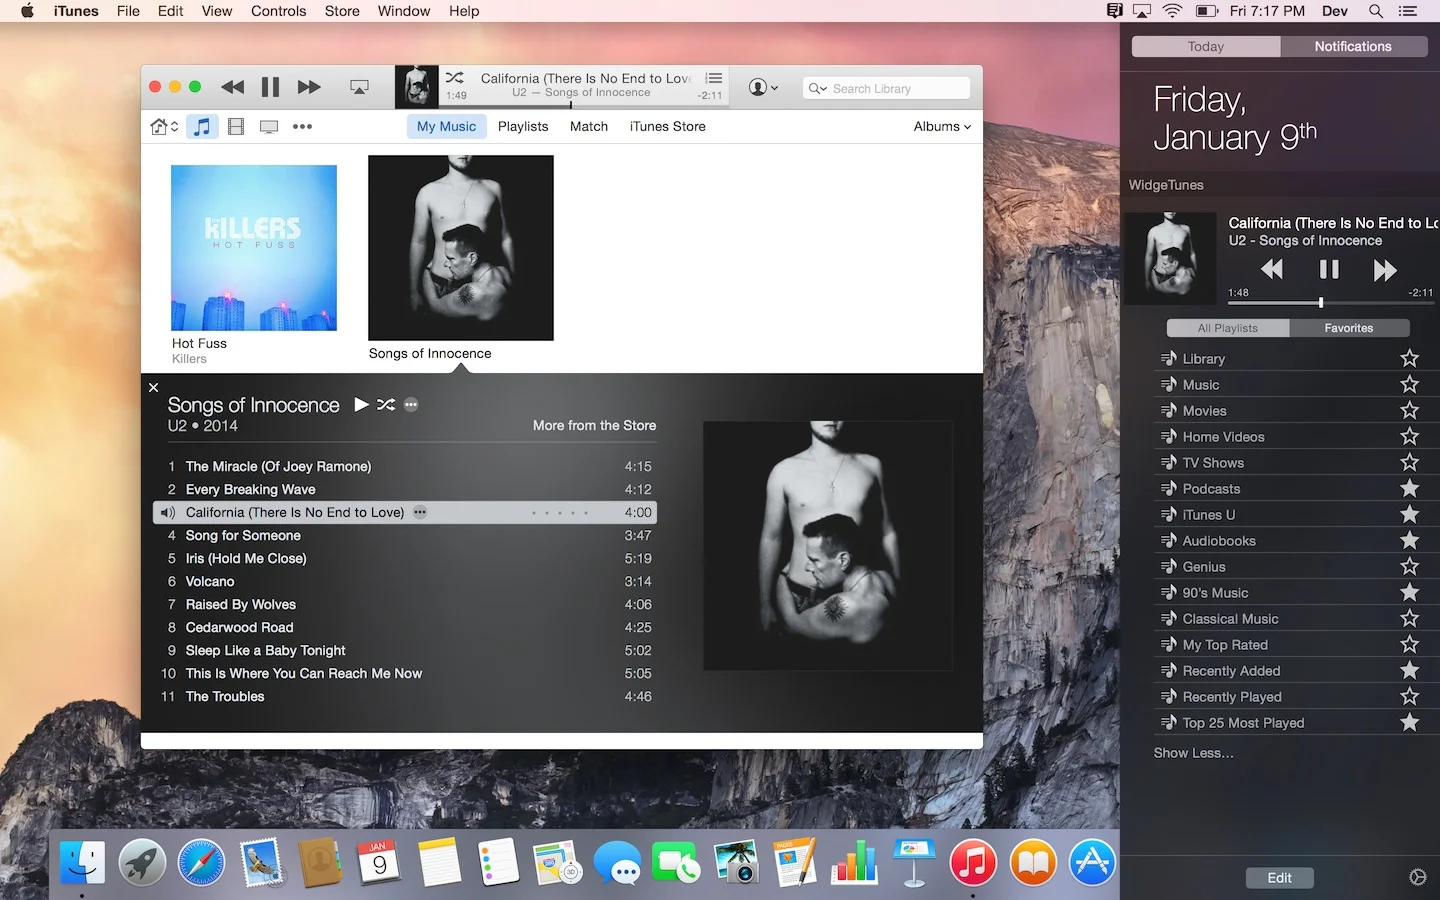Open album more options ellipsis
Viewport: 1440px width, 900px height.
coord(411,404)
